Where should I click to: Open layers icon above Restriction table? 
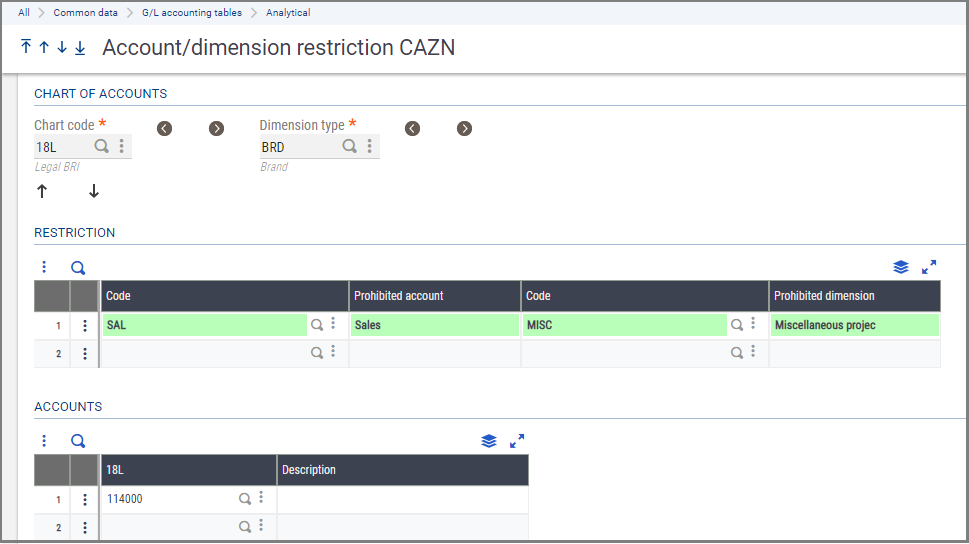[901, 267]
